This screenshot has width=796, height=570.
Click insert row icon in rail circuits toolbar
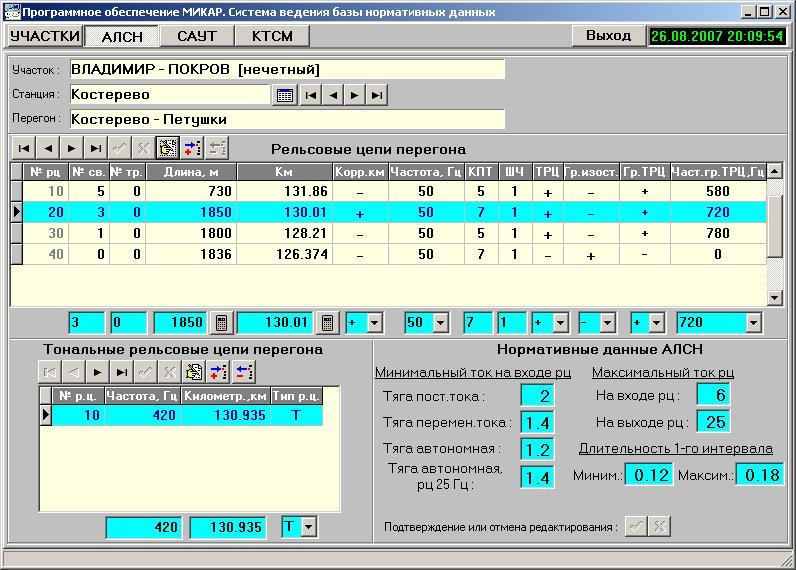[192, 148]
